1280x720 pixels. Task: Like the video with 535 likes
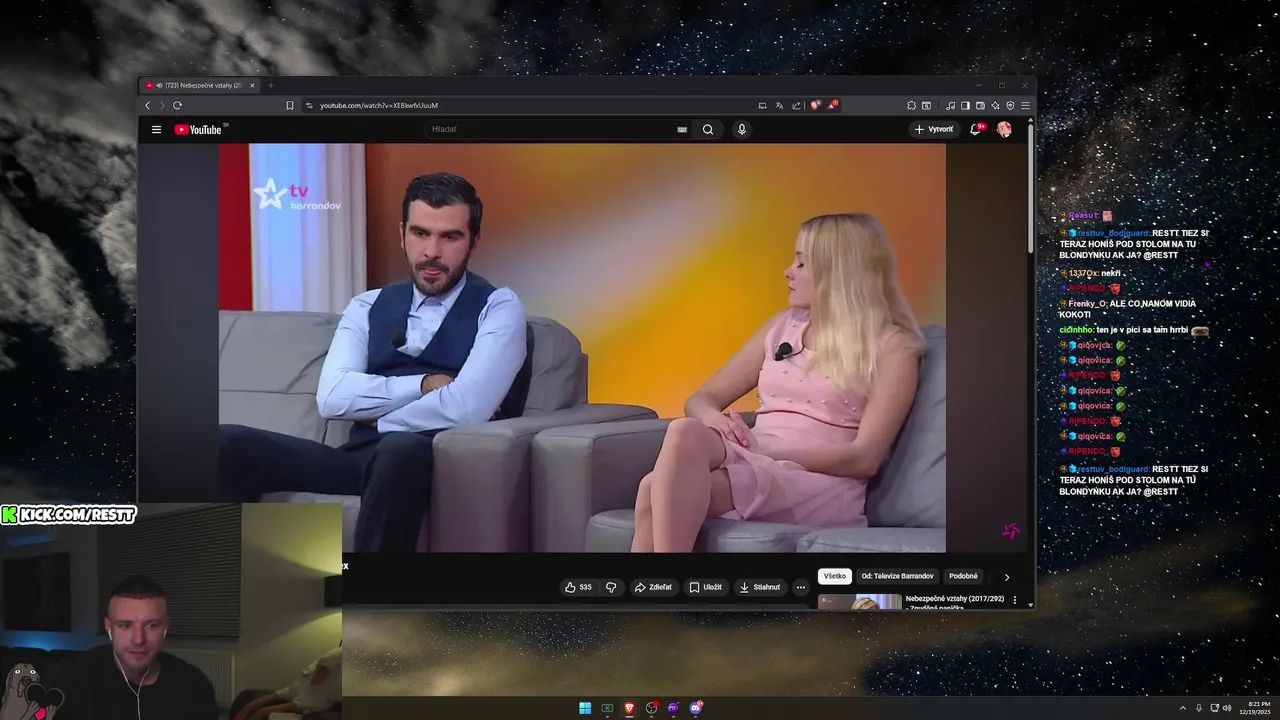click(578, 587)
